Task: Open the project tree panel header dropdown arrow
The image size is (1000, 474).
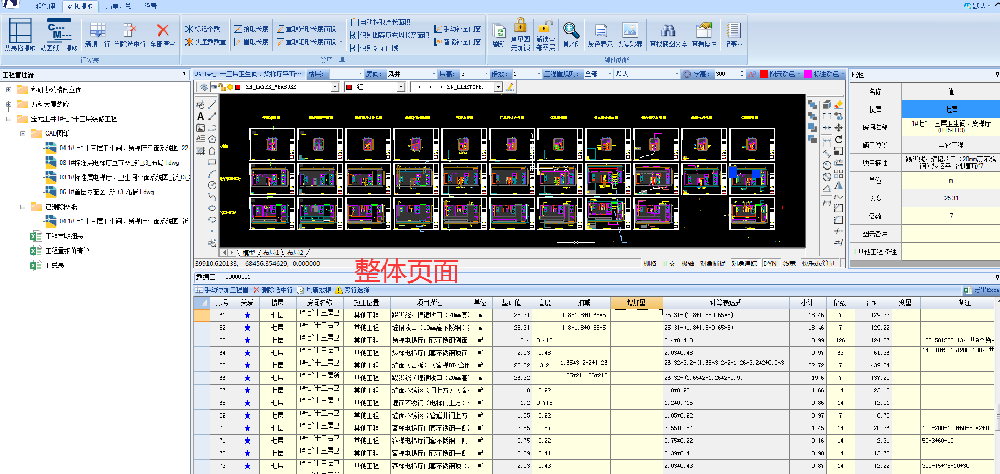Action: tap(185, 75)
